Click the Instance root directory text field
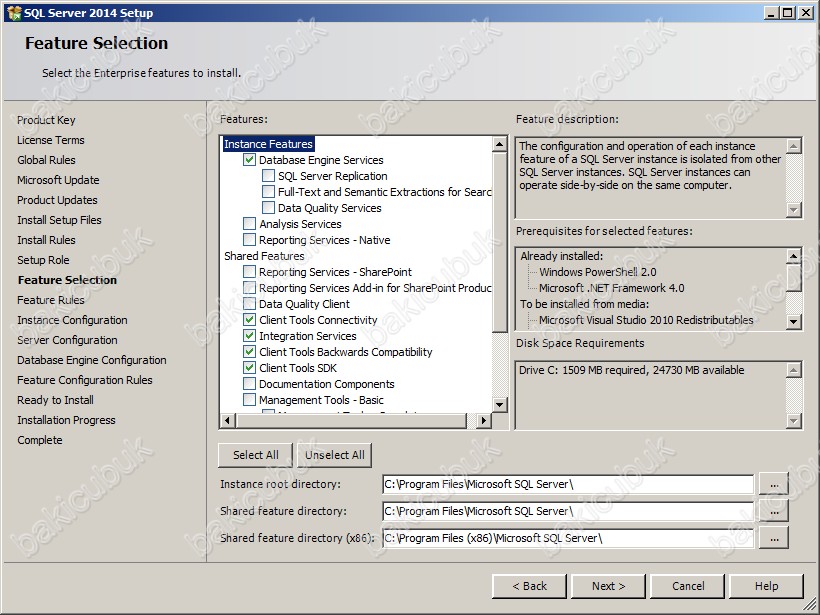 point(568,484)
